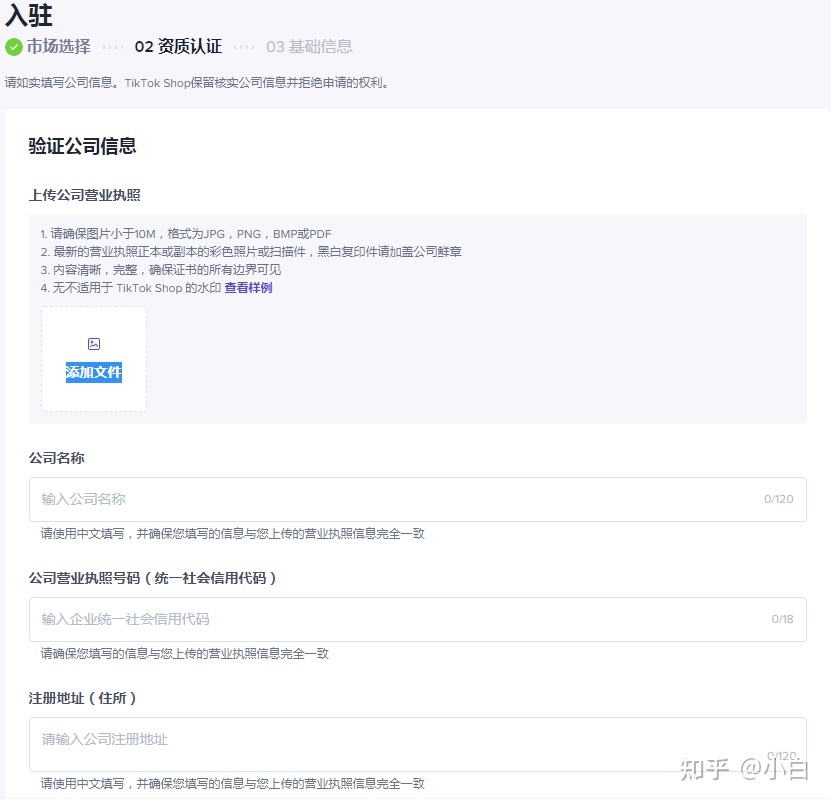Click the 入驻 page title
This screenshot has height=802, width=831.
(29, 15)
